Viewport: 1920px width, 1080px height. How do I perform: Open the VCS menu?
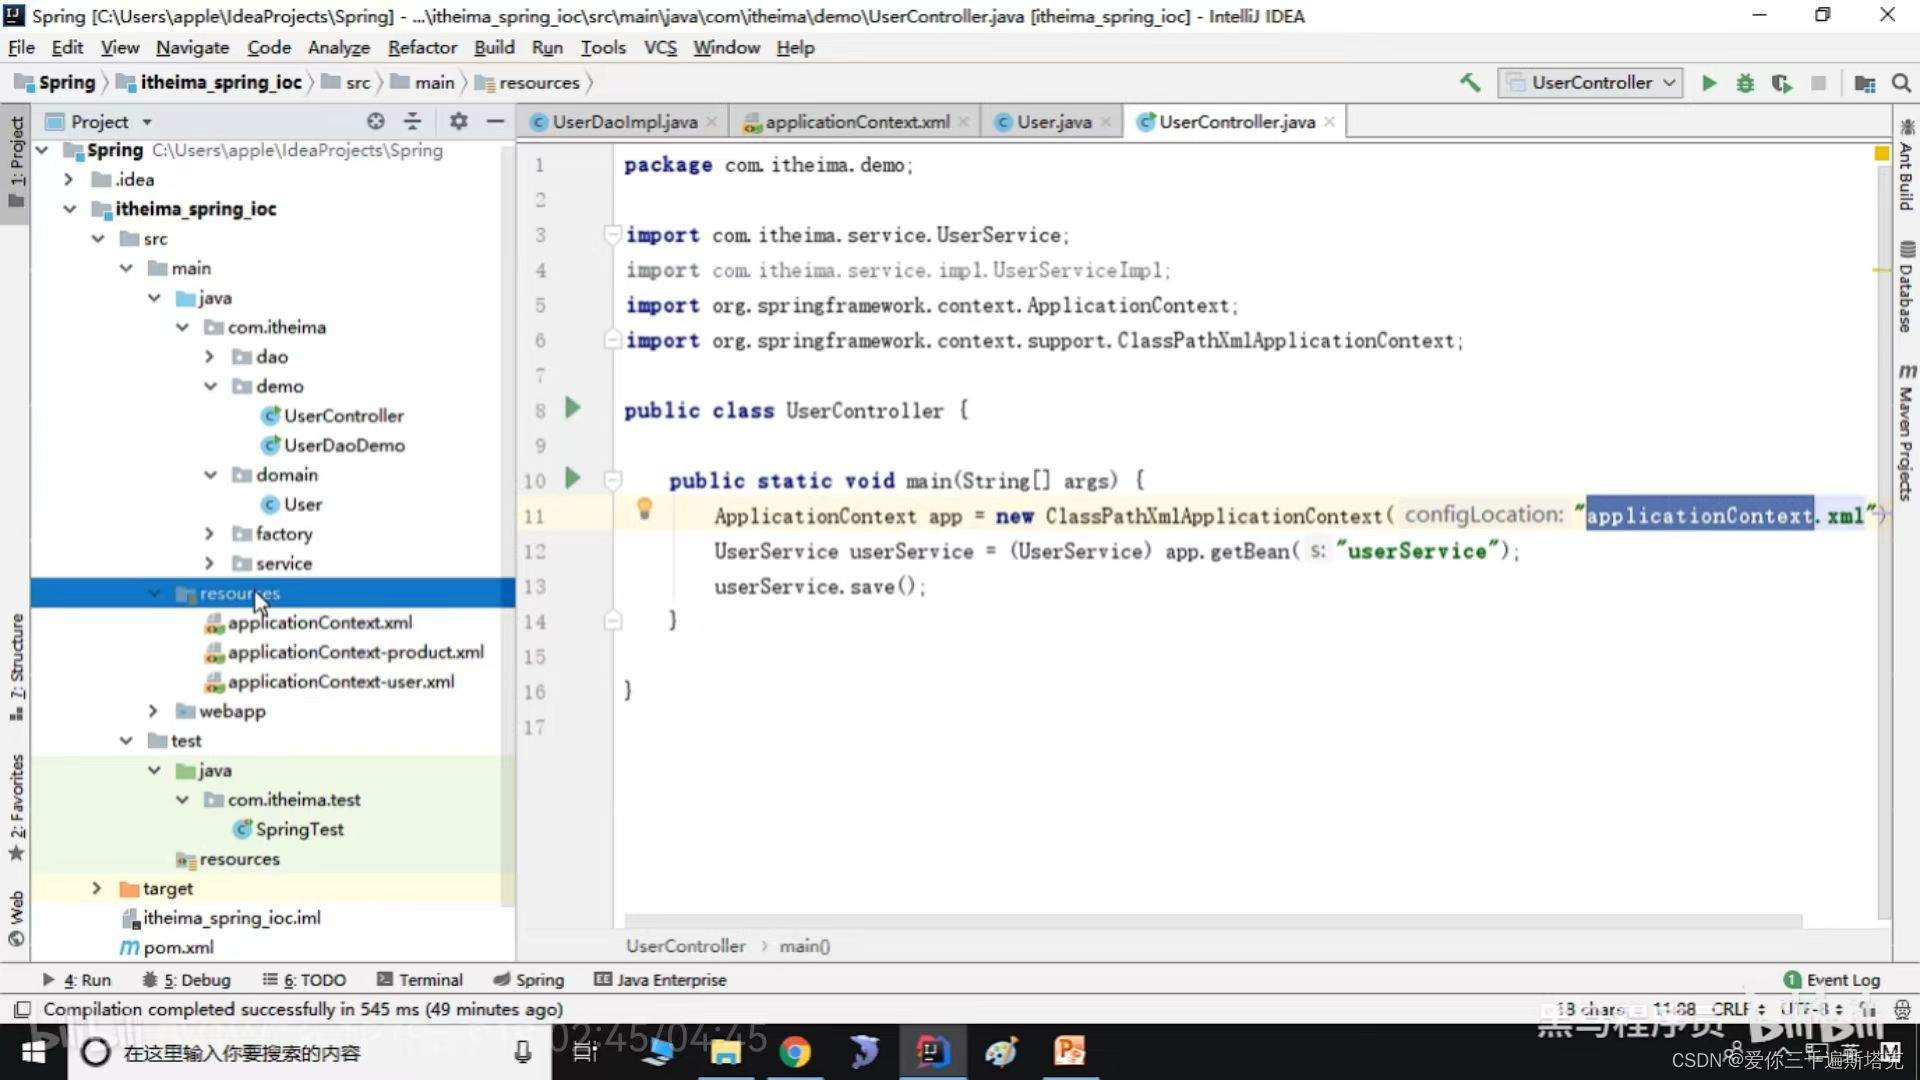coord(660,48)
